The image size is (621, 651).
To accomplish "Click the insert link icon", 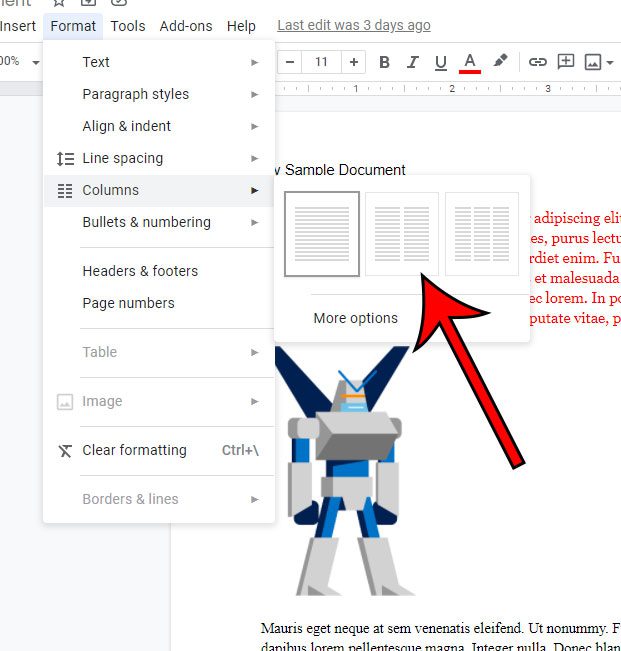I will 538,62.
